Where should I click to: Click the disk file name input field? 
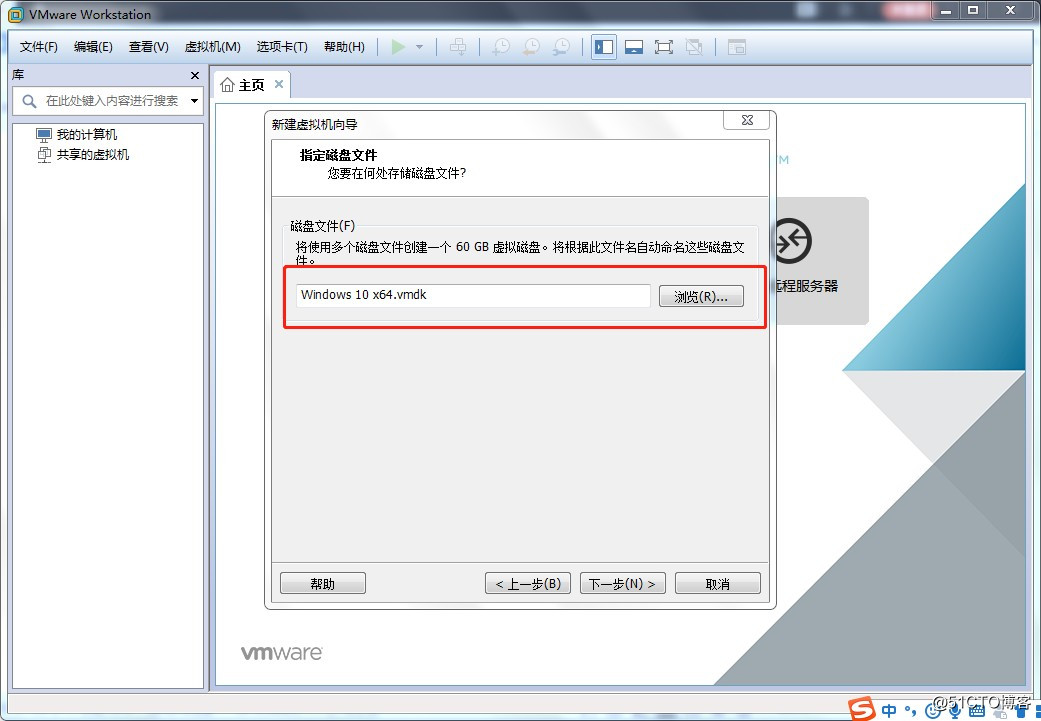coord(473,295)
